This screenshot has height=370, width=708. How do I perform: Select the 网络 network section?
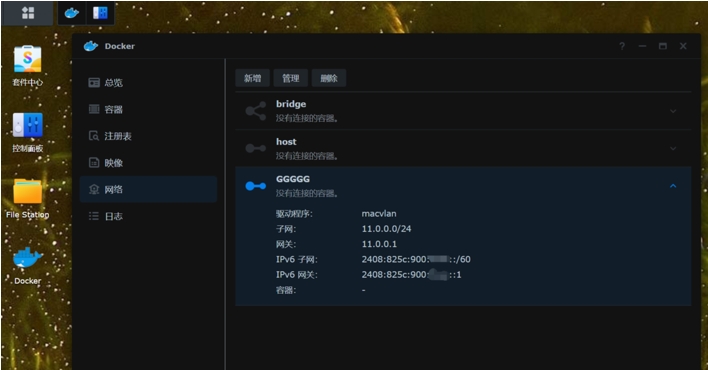tap(148, 189)
